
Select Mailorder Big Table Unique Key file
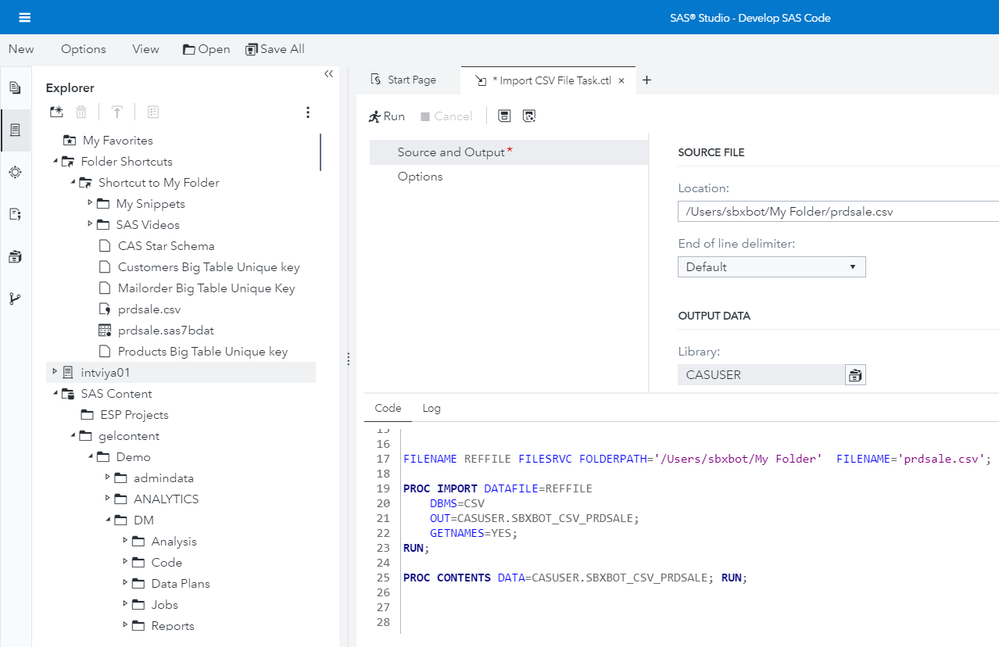[x=206, y=288]
